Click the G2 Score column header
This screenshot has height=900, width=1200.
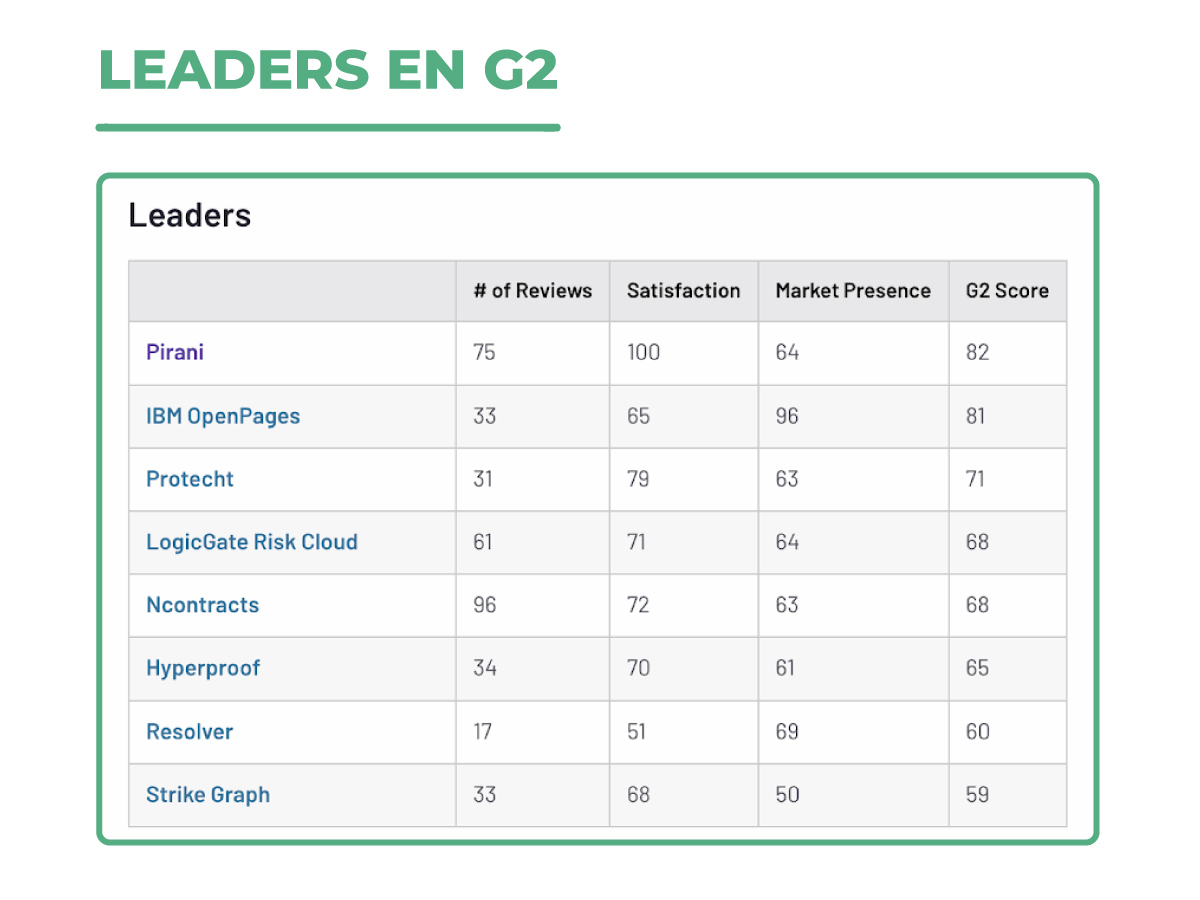1007,291
